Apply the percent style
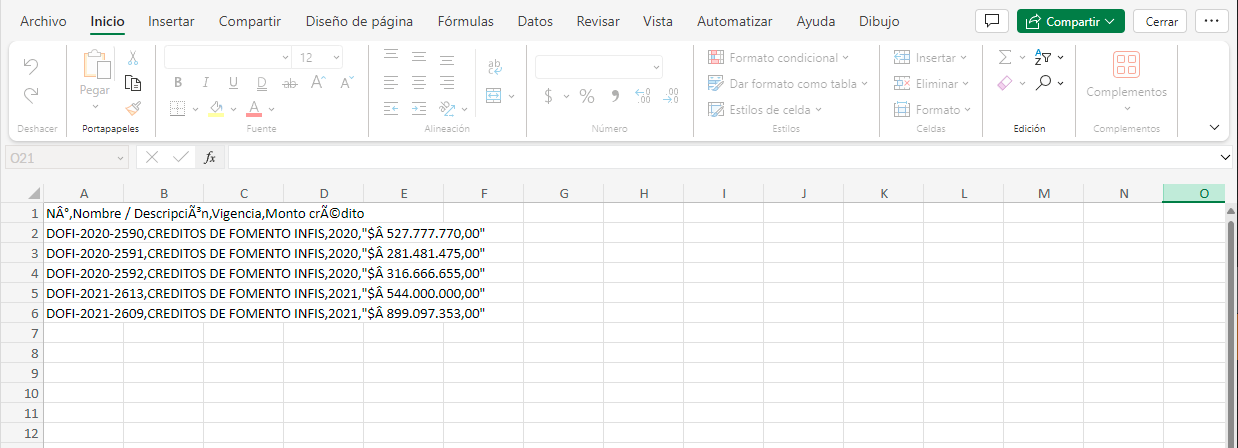 587,96
